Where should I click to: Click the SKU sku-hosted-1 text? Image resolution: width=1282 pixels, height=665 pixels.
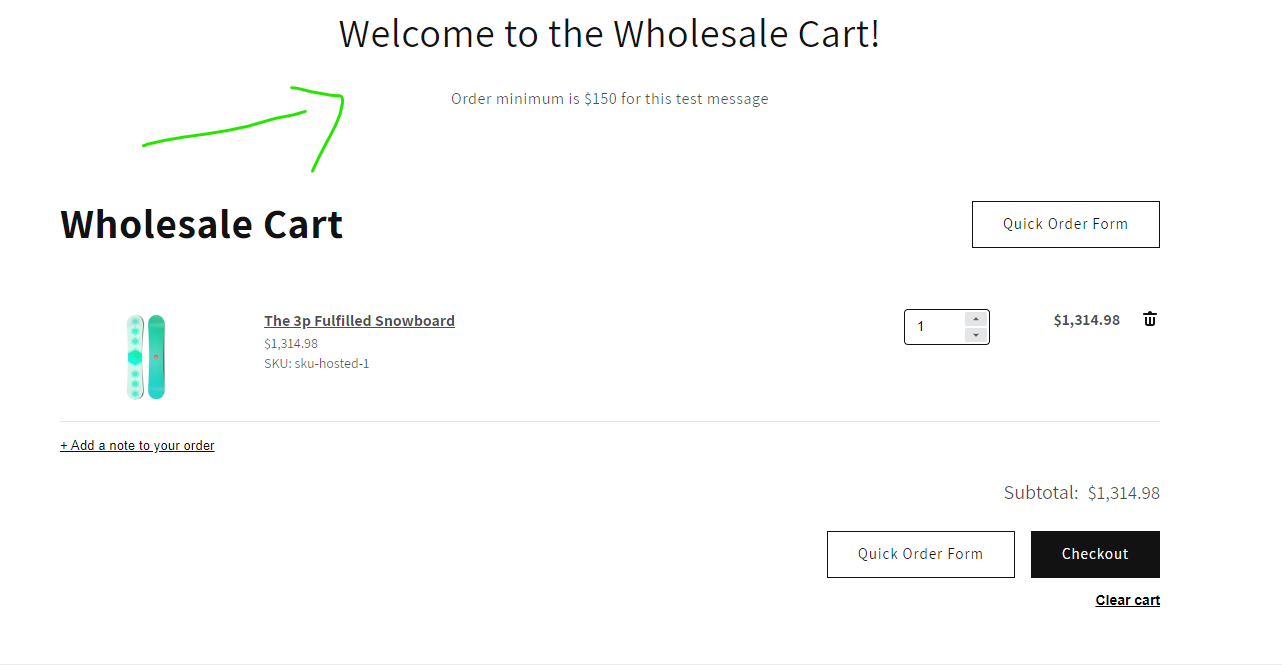(x=317, y=364)
